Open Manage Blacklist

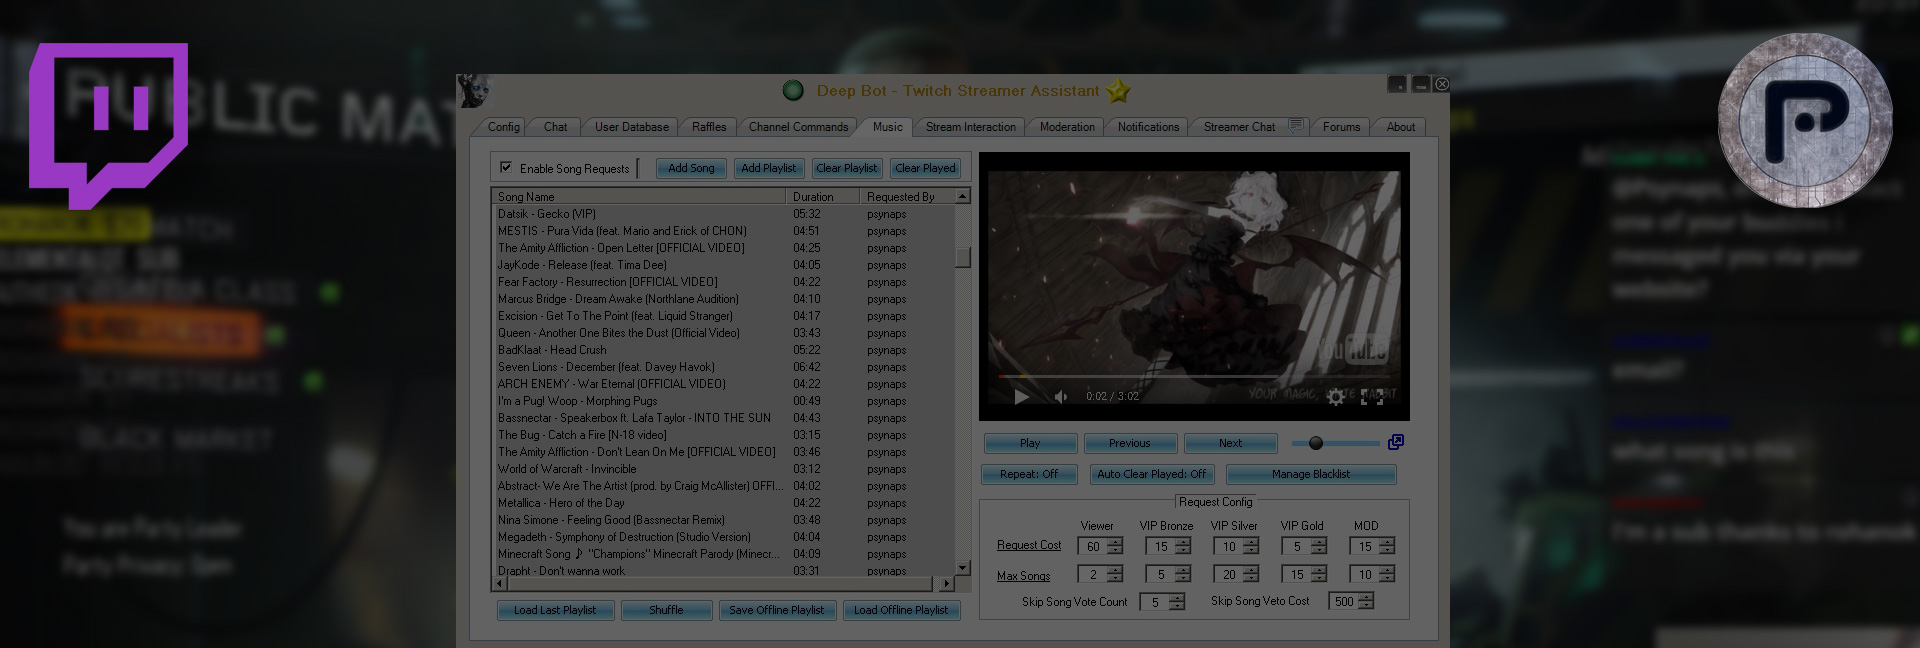(x=1310, y=474)
